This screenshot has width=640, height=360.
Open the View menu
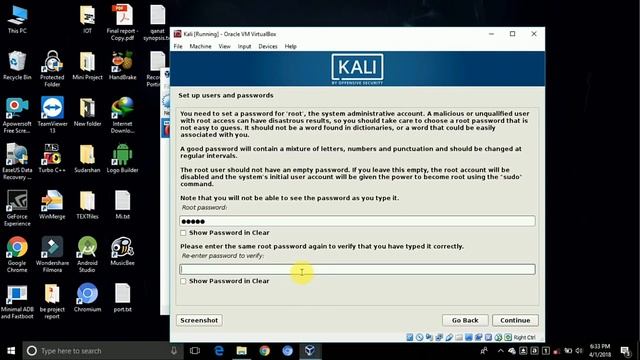[224, 47]
